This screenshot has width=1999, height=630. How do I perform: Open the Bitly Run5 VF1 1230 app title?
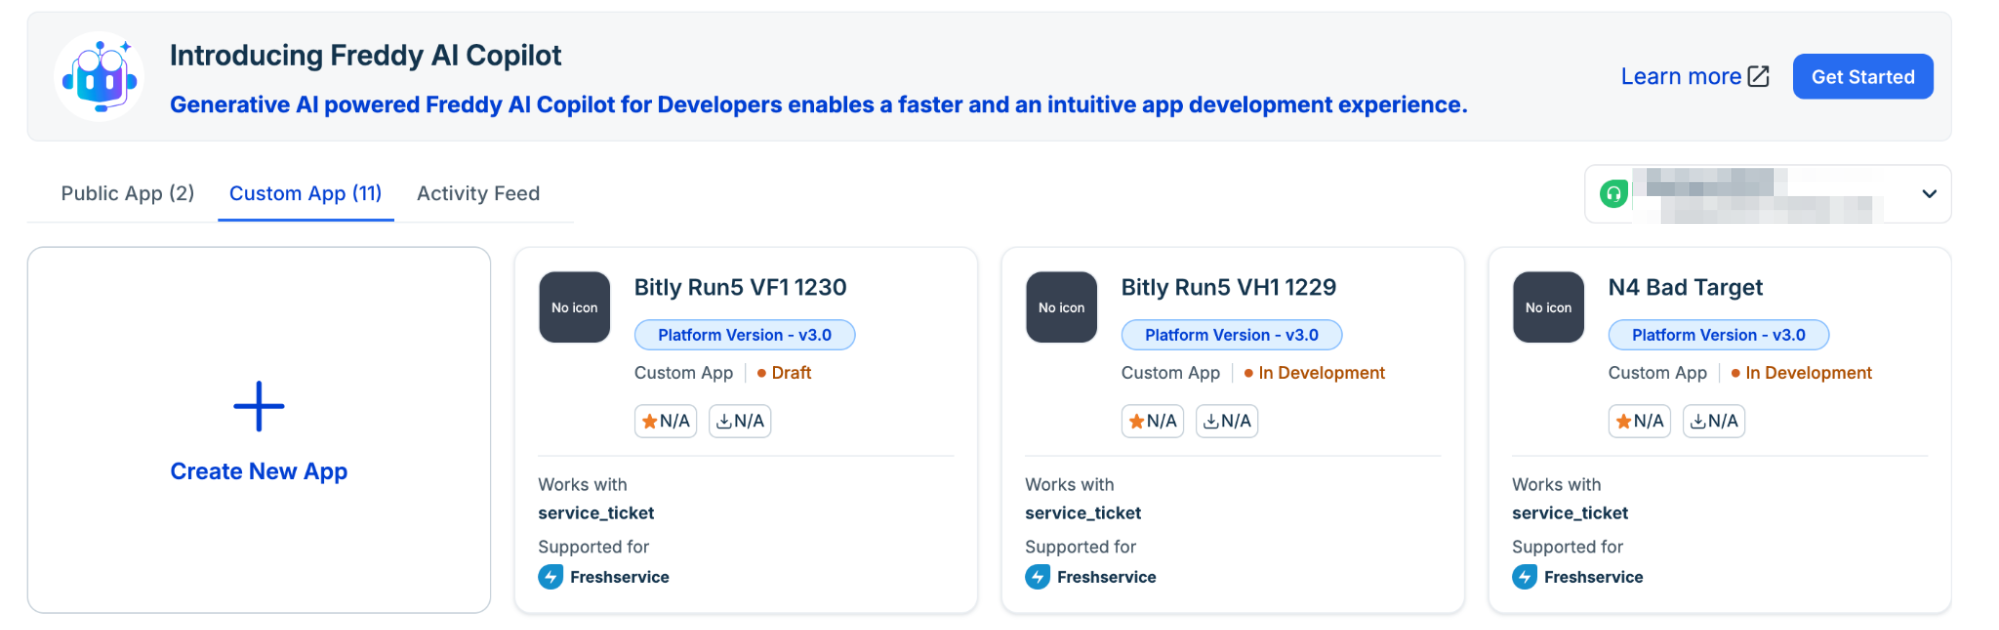pyautogui.click(x=740, y=287)
